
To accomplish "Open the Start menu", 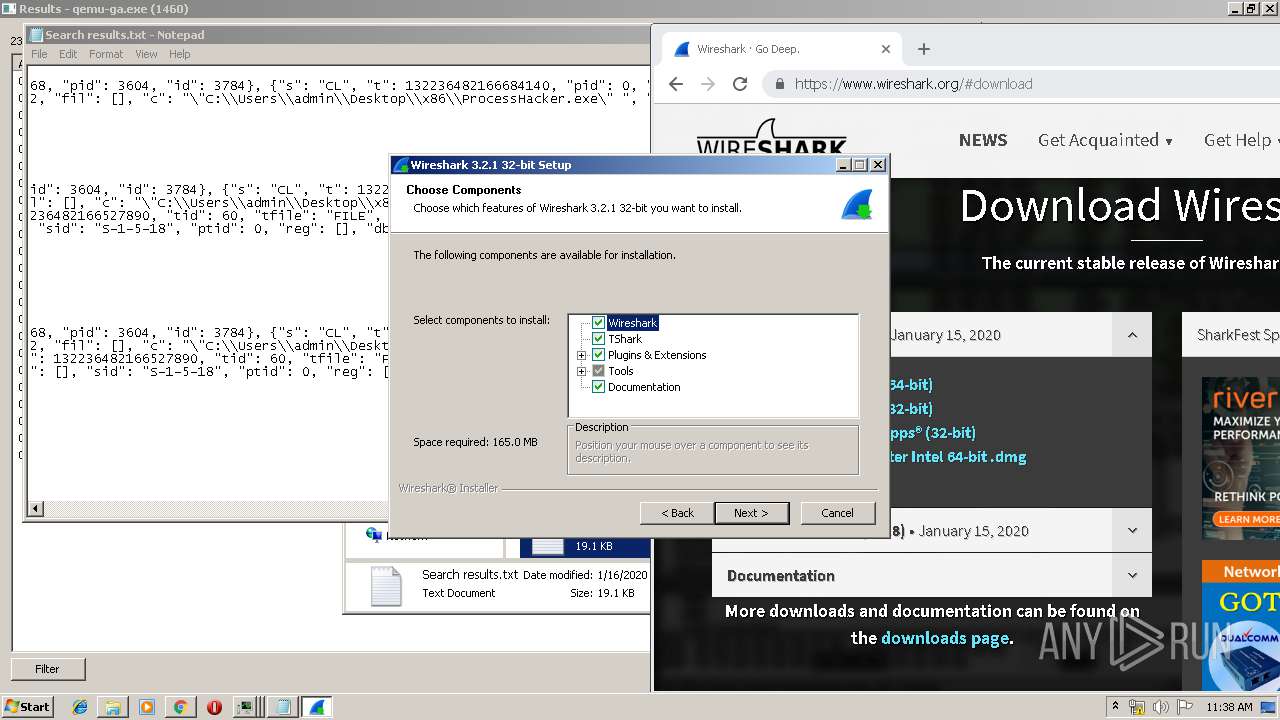I will pyautogui.click(x=27, y=707).
